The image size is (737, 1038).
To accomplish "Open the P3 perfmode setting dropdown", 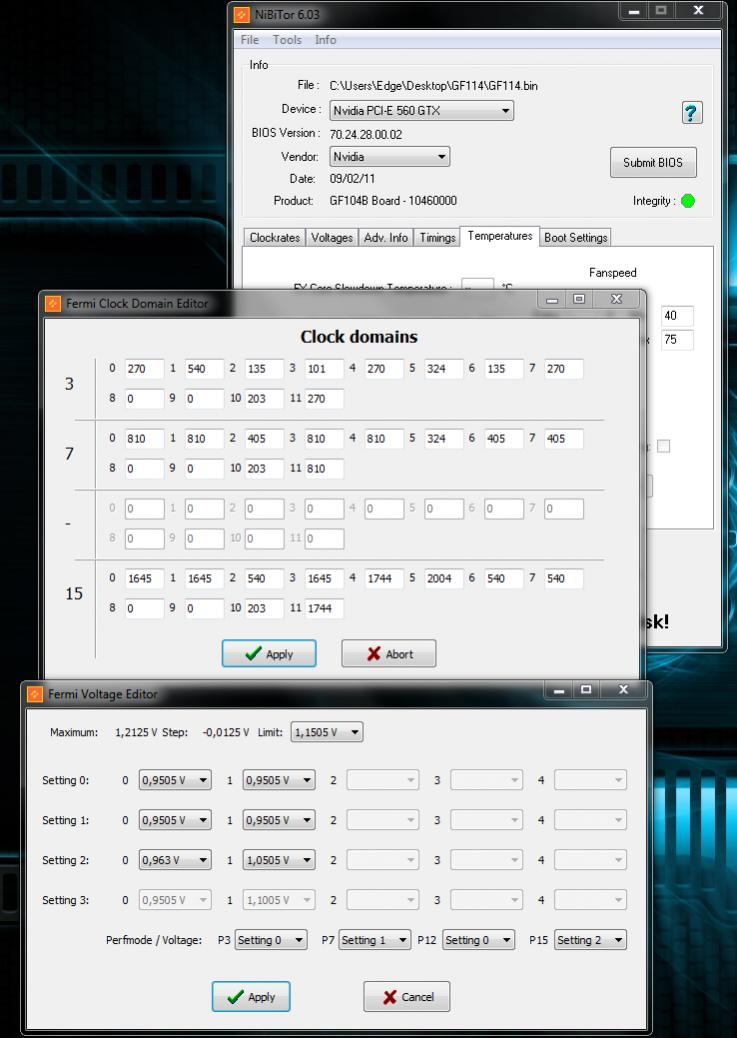I will tap(271, 940).
